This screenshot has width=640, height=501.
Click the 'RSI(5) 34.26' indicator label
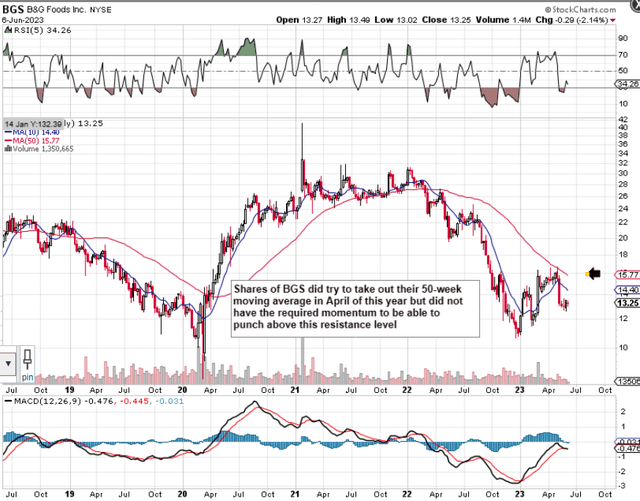tap(42, 30)
